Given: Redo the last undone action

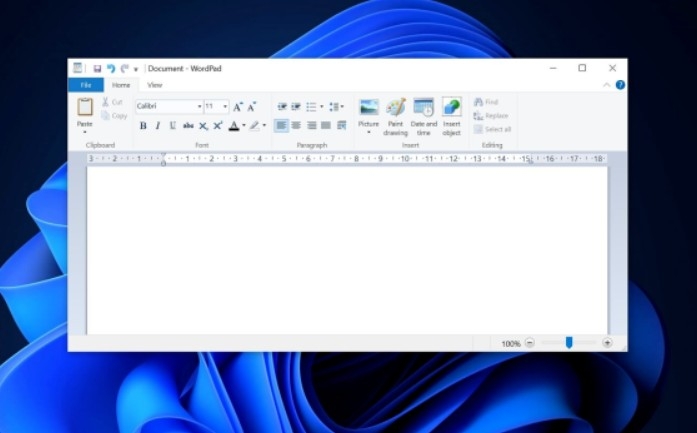Looking at the screenshot, I should 124,68.
